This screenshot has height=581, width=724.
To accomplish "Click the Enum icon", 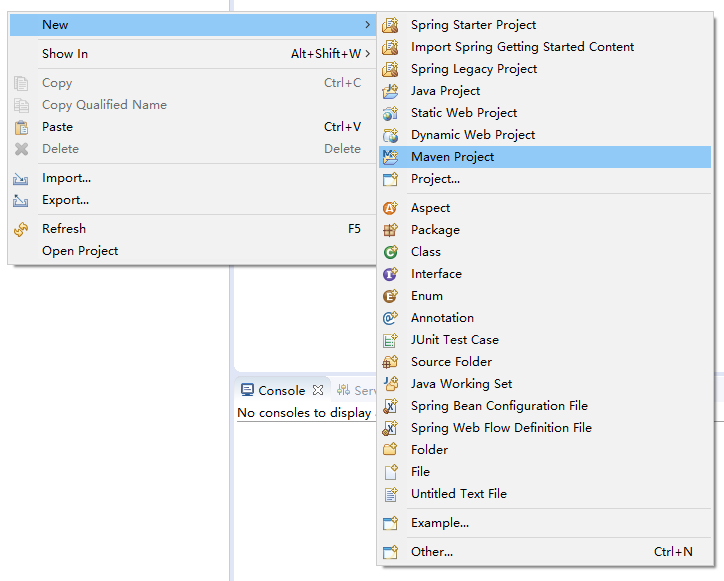I will click(x=390, y=296).
